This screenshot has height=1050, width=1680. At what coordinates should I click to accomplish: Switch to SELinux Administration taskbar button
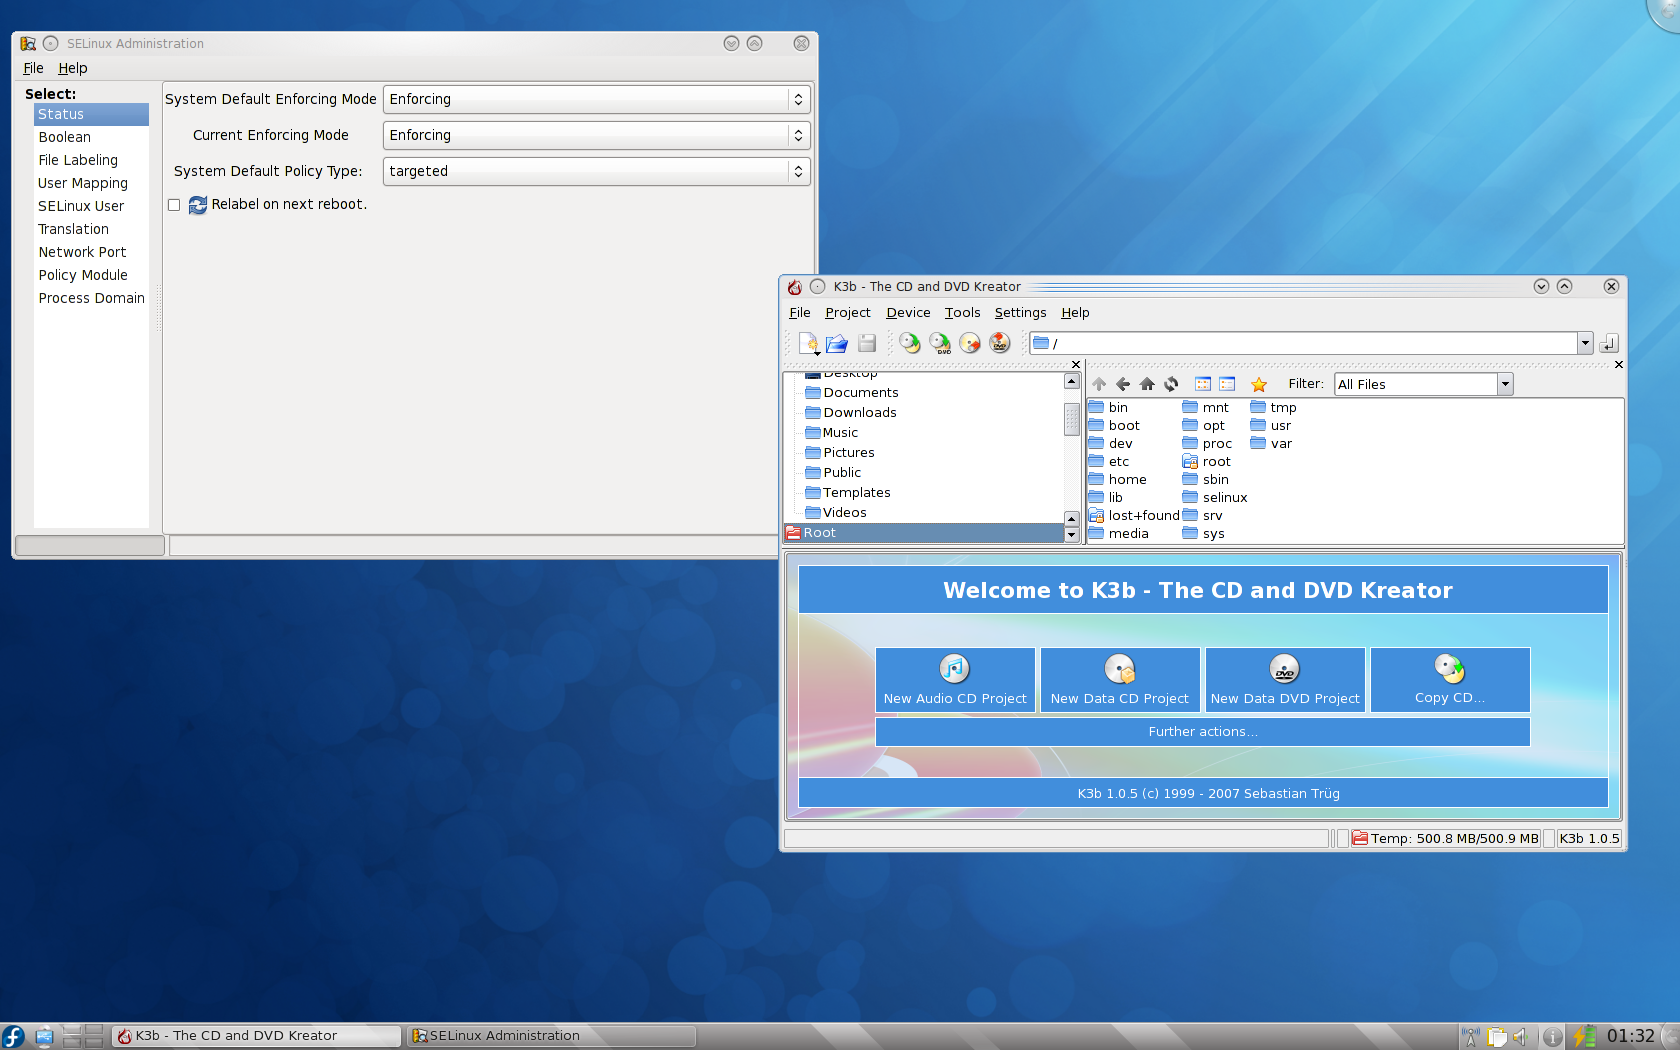[x=551, y=1036]
